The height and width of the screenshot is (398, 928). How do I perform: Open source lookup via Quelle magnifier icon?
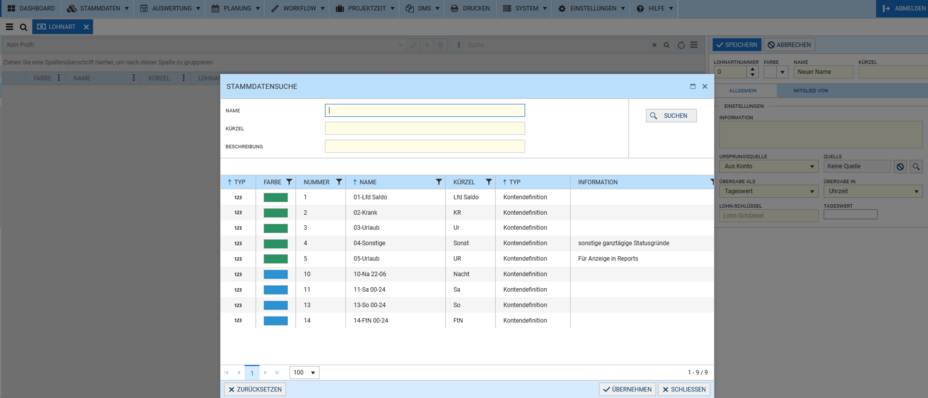pyautogui.click(x=916, y=167)
